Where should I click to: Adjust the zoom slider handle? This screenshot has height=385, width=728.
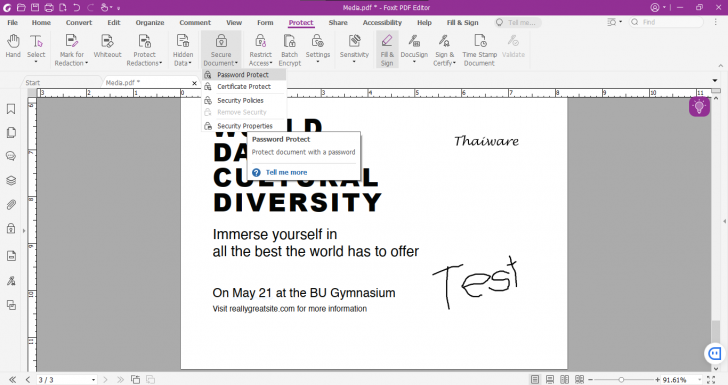coord(621,380)
